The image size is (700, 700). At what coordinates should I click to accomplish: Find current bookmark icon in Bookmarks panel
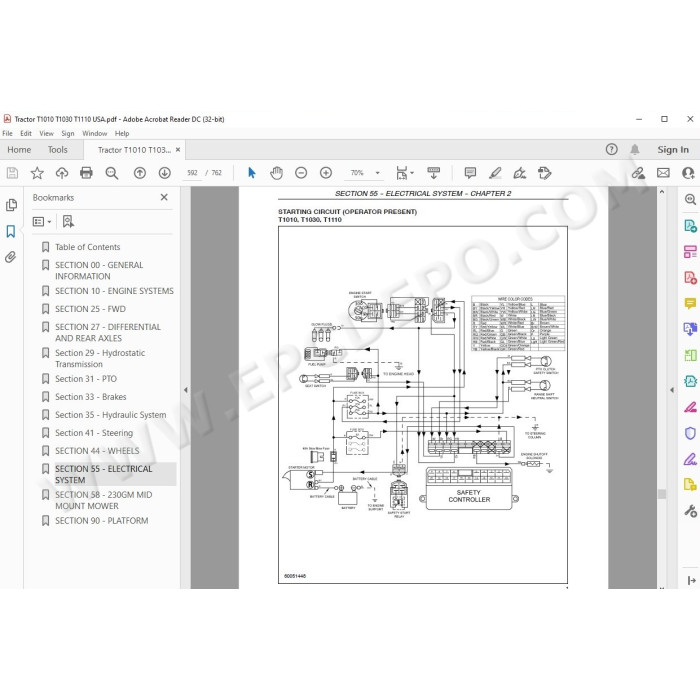[x=68, y=221]
